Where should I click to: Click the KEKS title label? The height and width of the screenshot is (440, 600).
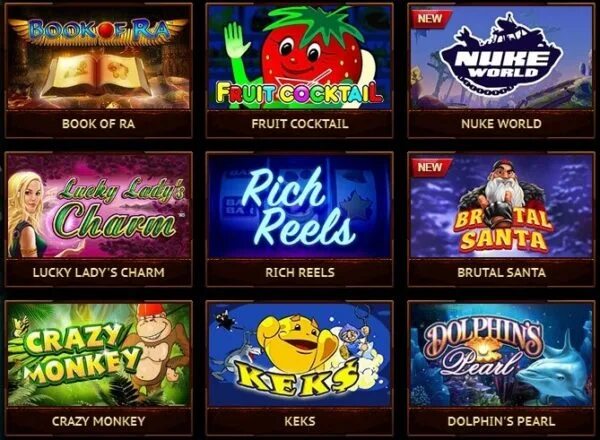[300, 421]
